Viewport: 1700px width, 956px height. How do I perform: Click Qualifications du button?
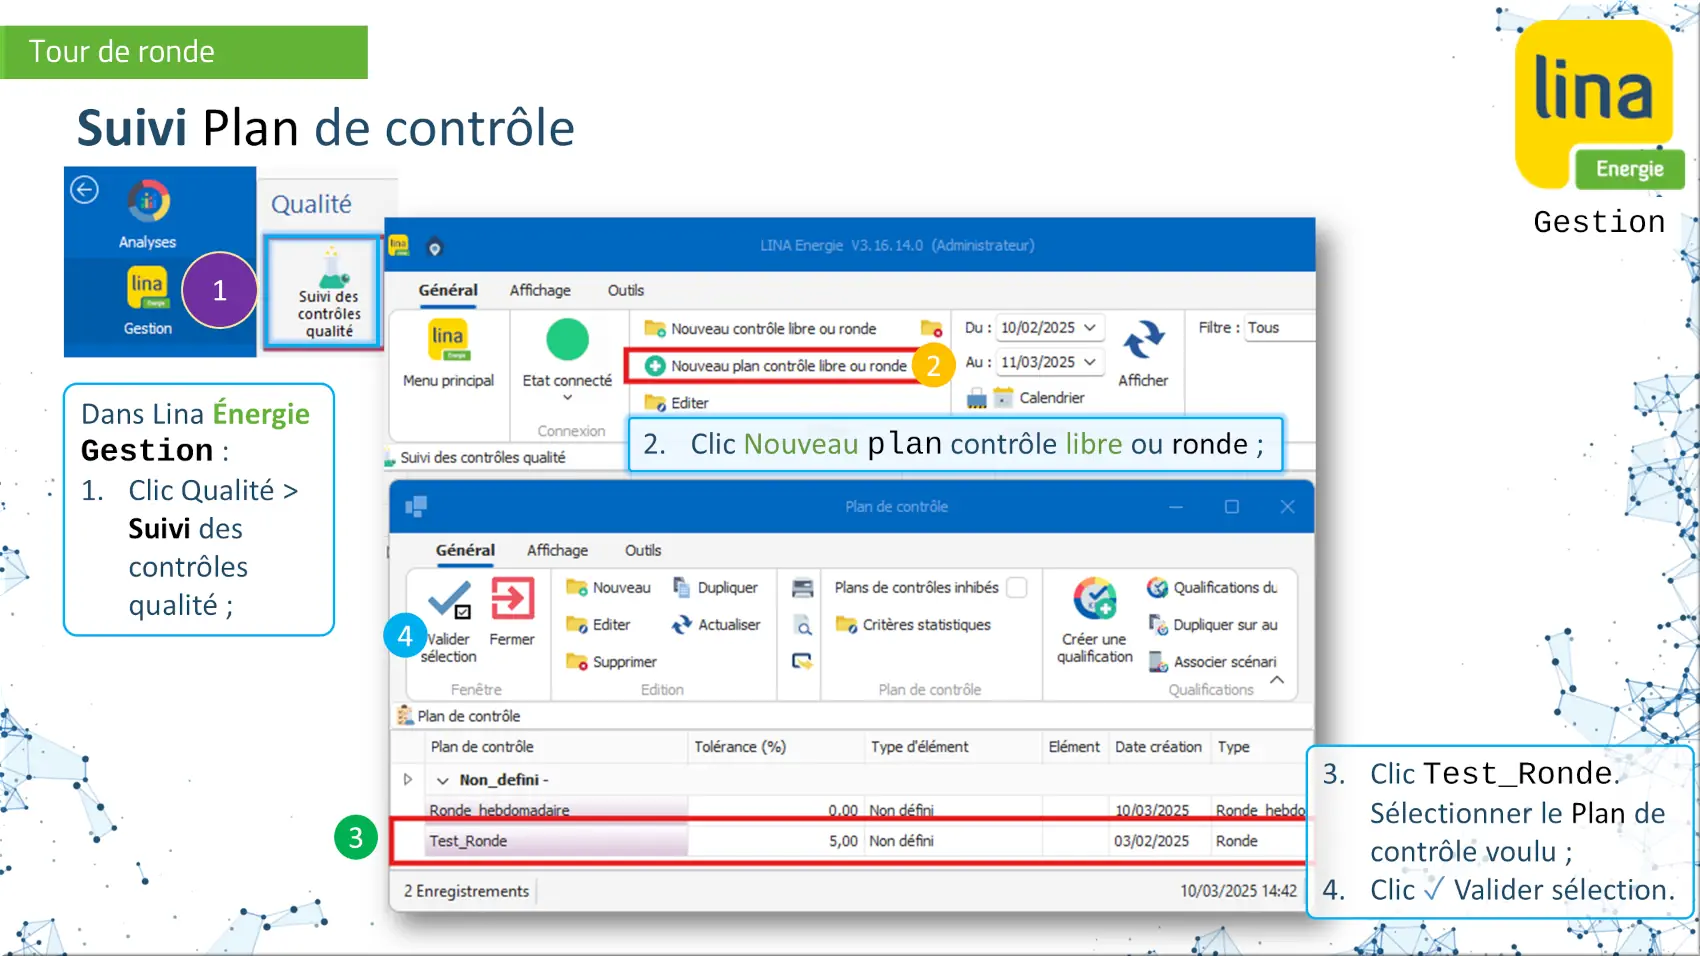(1212, 588)
